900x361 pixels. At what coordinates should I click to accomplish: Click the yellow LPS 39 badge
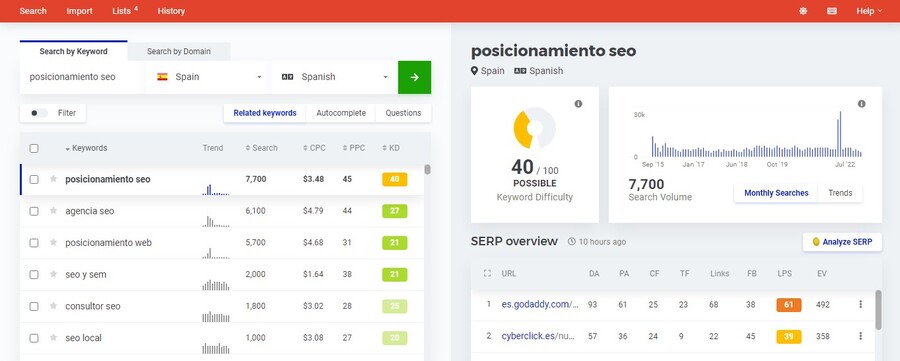pos(788,336)
